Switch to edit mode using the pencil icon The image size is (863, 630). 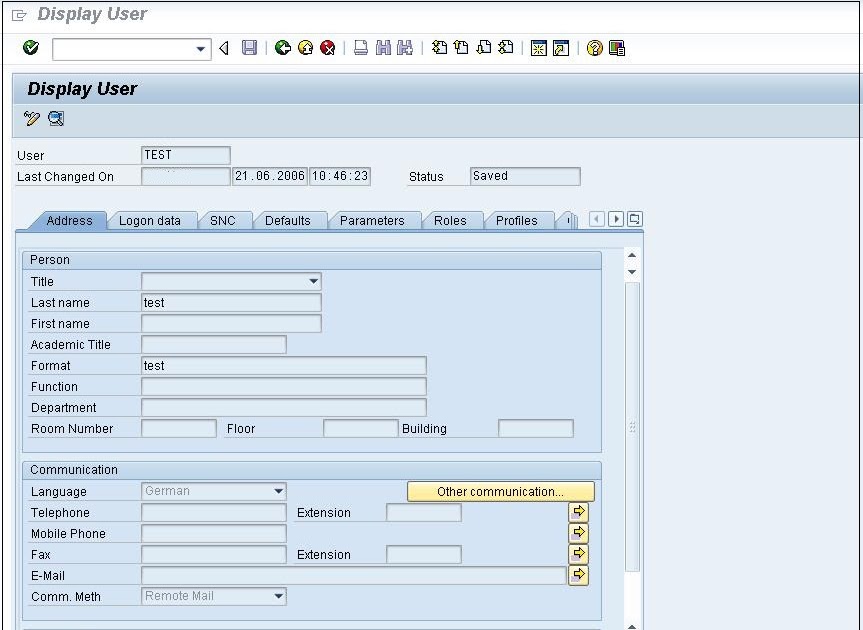[29, 119]
